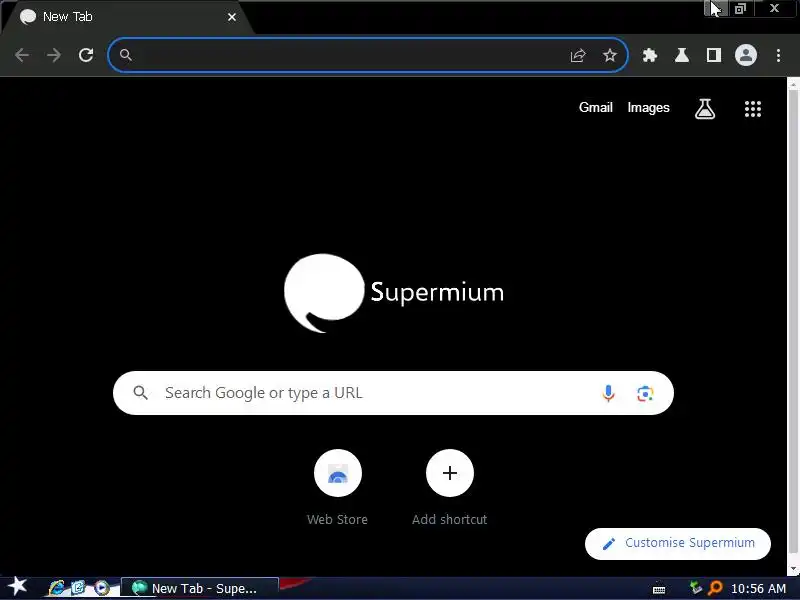Screen dimensions: 800x600
Task: Click the share page icon in the address bar
Action: pos(578,55)
